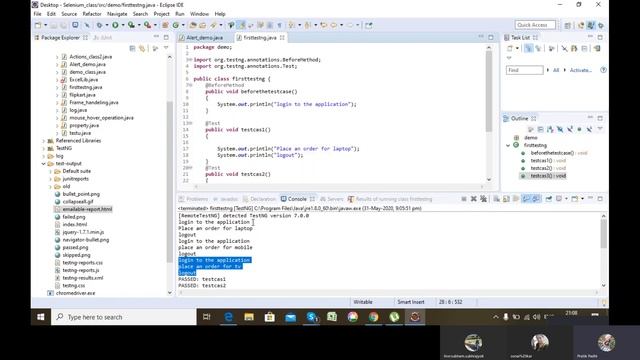This screenshot has width=640, height=360.
Task: Open Google Chrome from the taskbar
Action: pyautogui.click(x=373, y=317)
